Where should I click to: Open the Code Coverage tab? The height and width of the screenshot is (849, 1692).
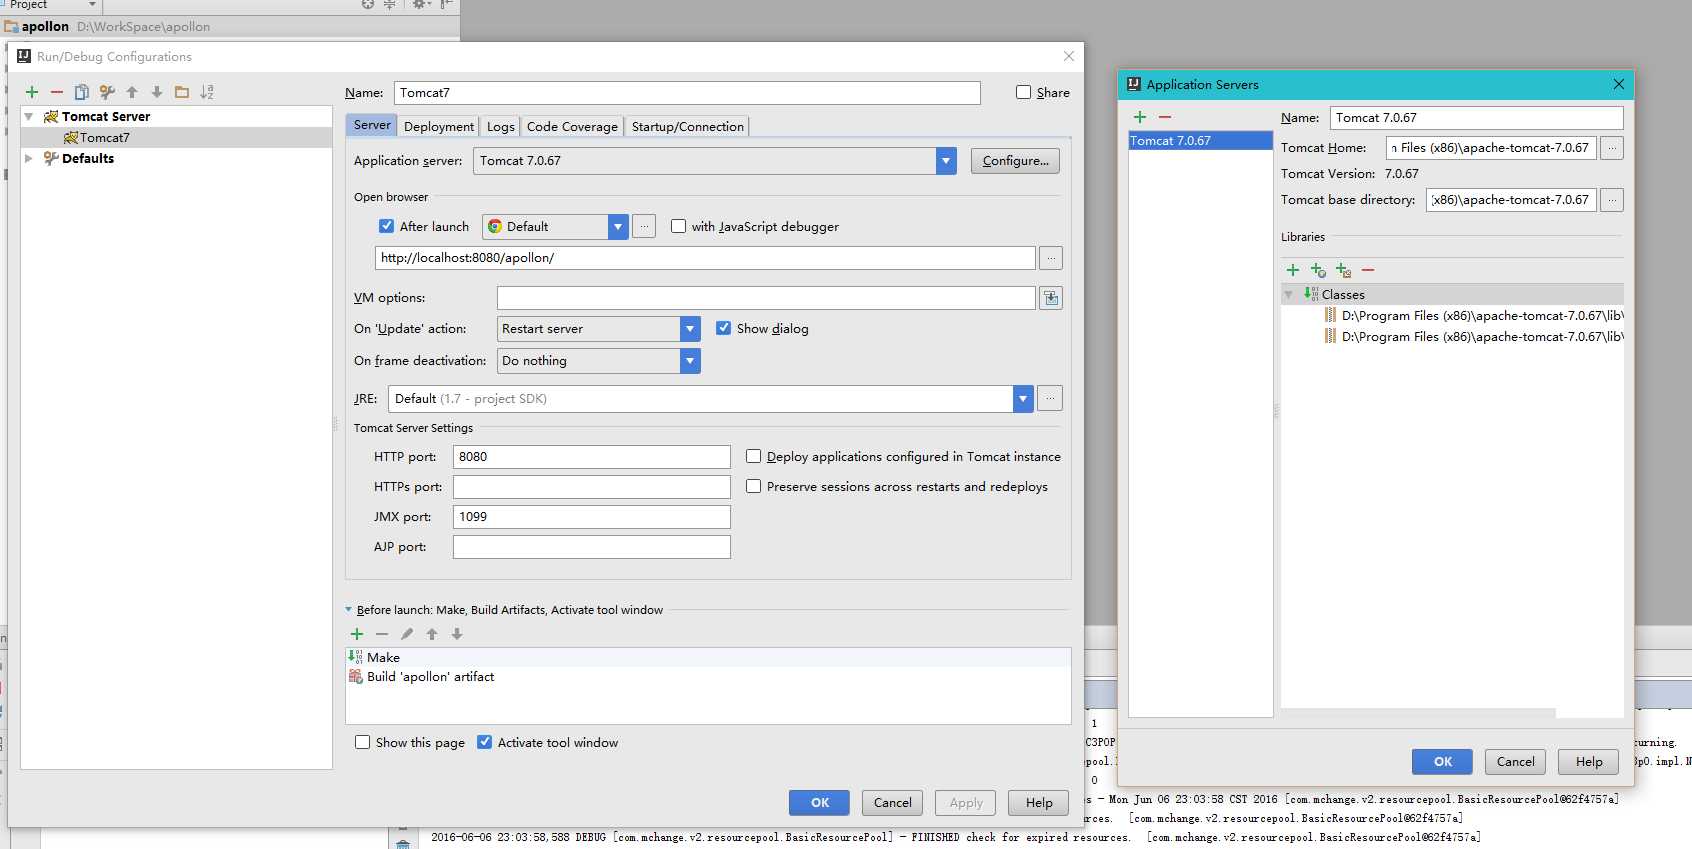(x=572, y=127)
